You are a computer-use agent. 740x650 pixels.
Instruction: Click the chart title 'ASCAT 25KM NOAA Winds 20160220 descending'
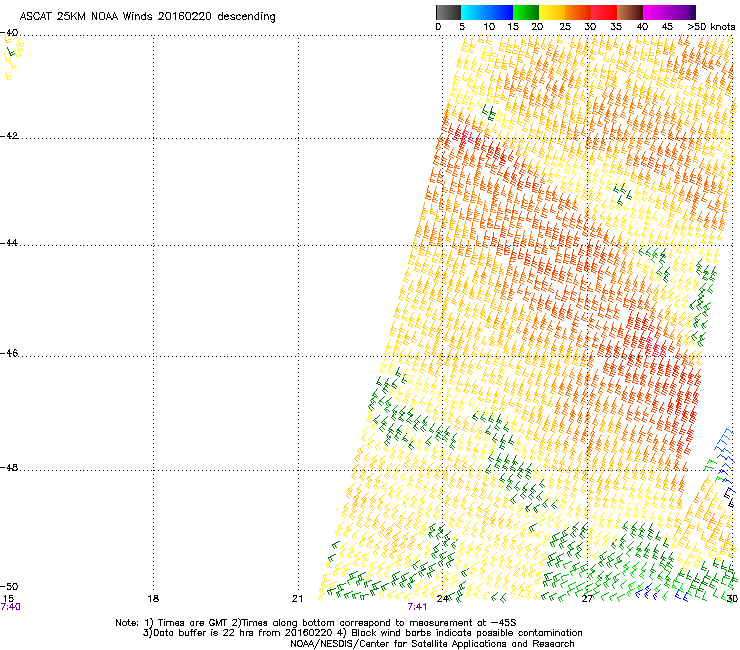tap(147, 16)
